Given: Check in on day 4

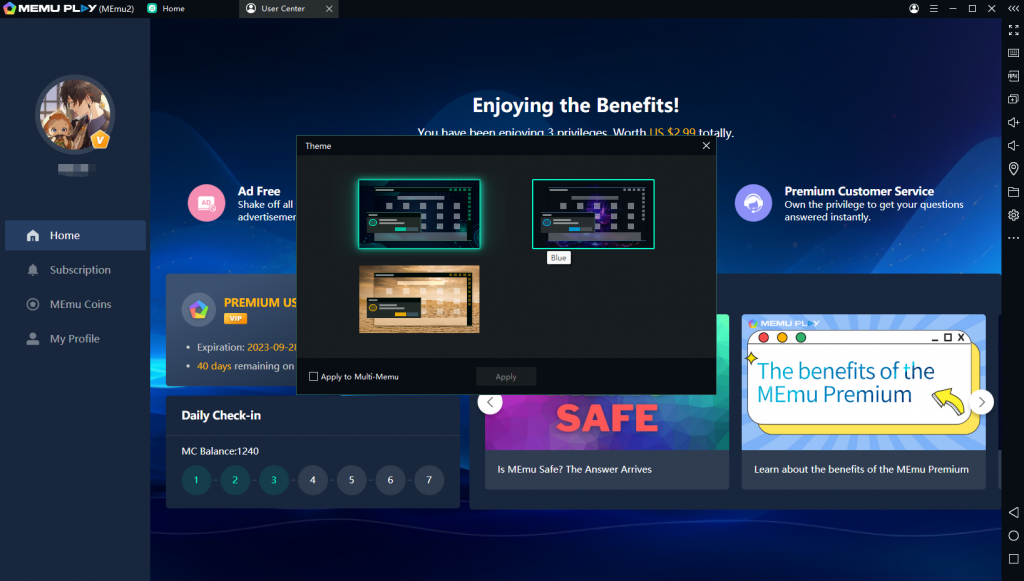Looking at the screenshot, I should click(312, 480).
